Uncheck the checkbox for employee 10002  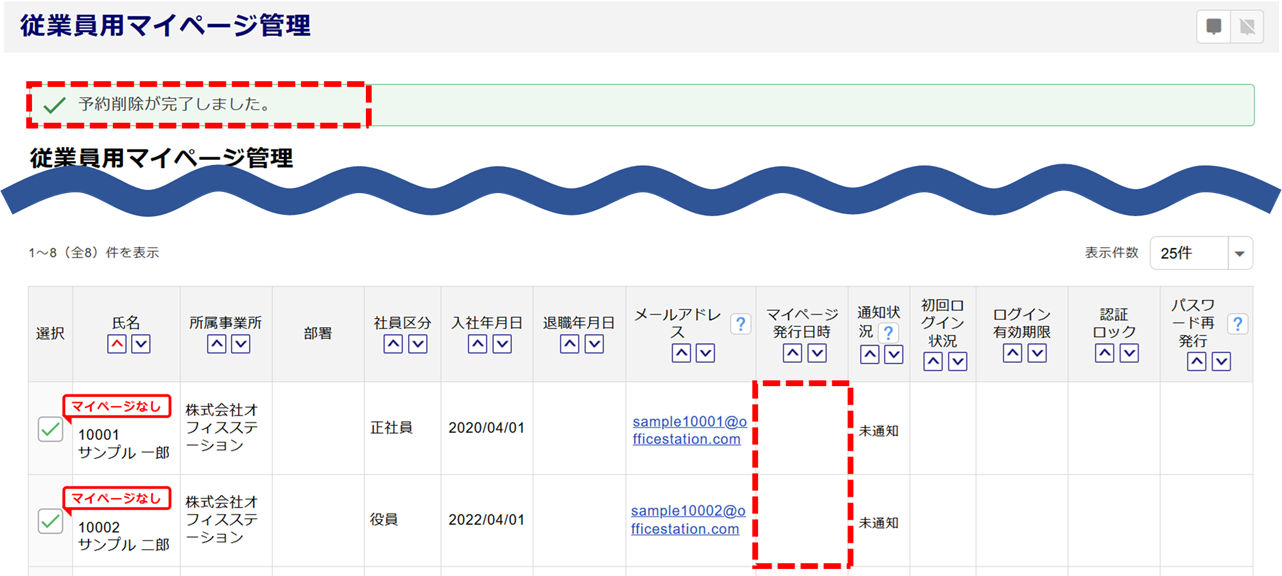pos(50,521)
